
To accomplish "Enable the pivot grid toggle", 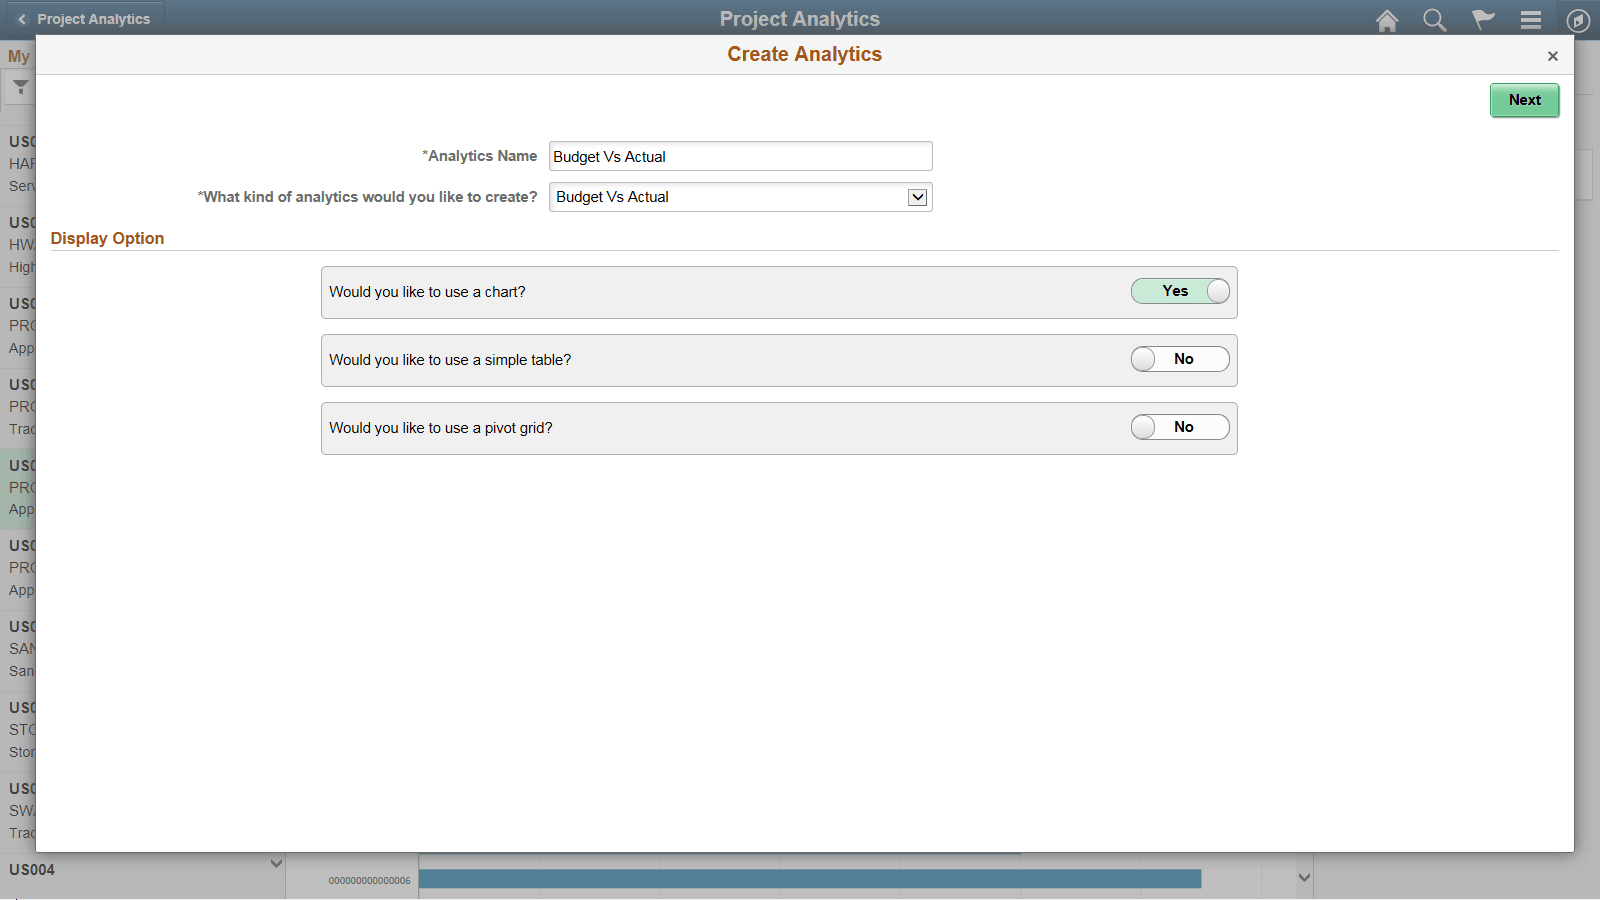I will (1180, 427).
